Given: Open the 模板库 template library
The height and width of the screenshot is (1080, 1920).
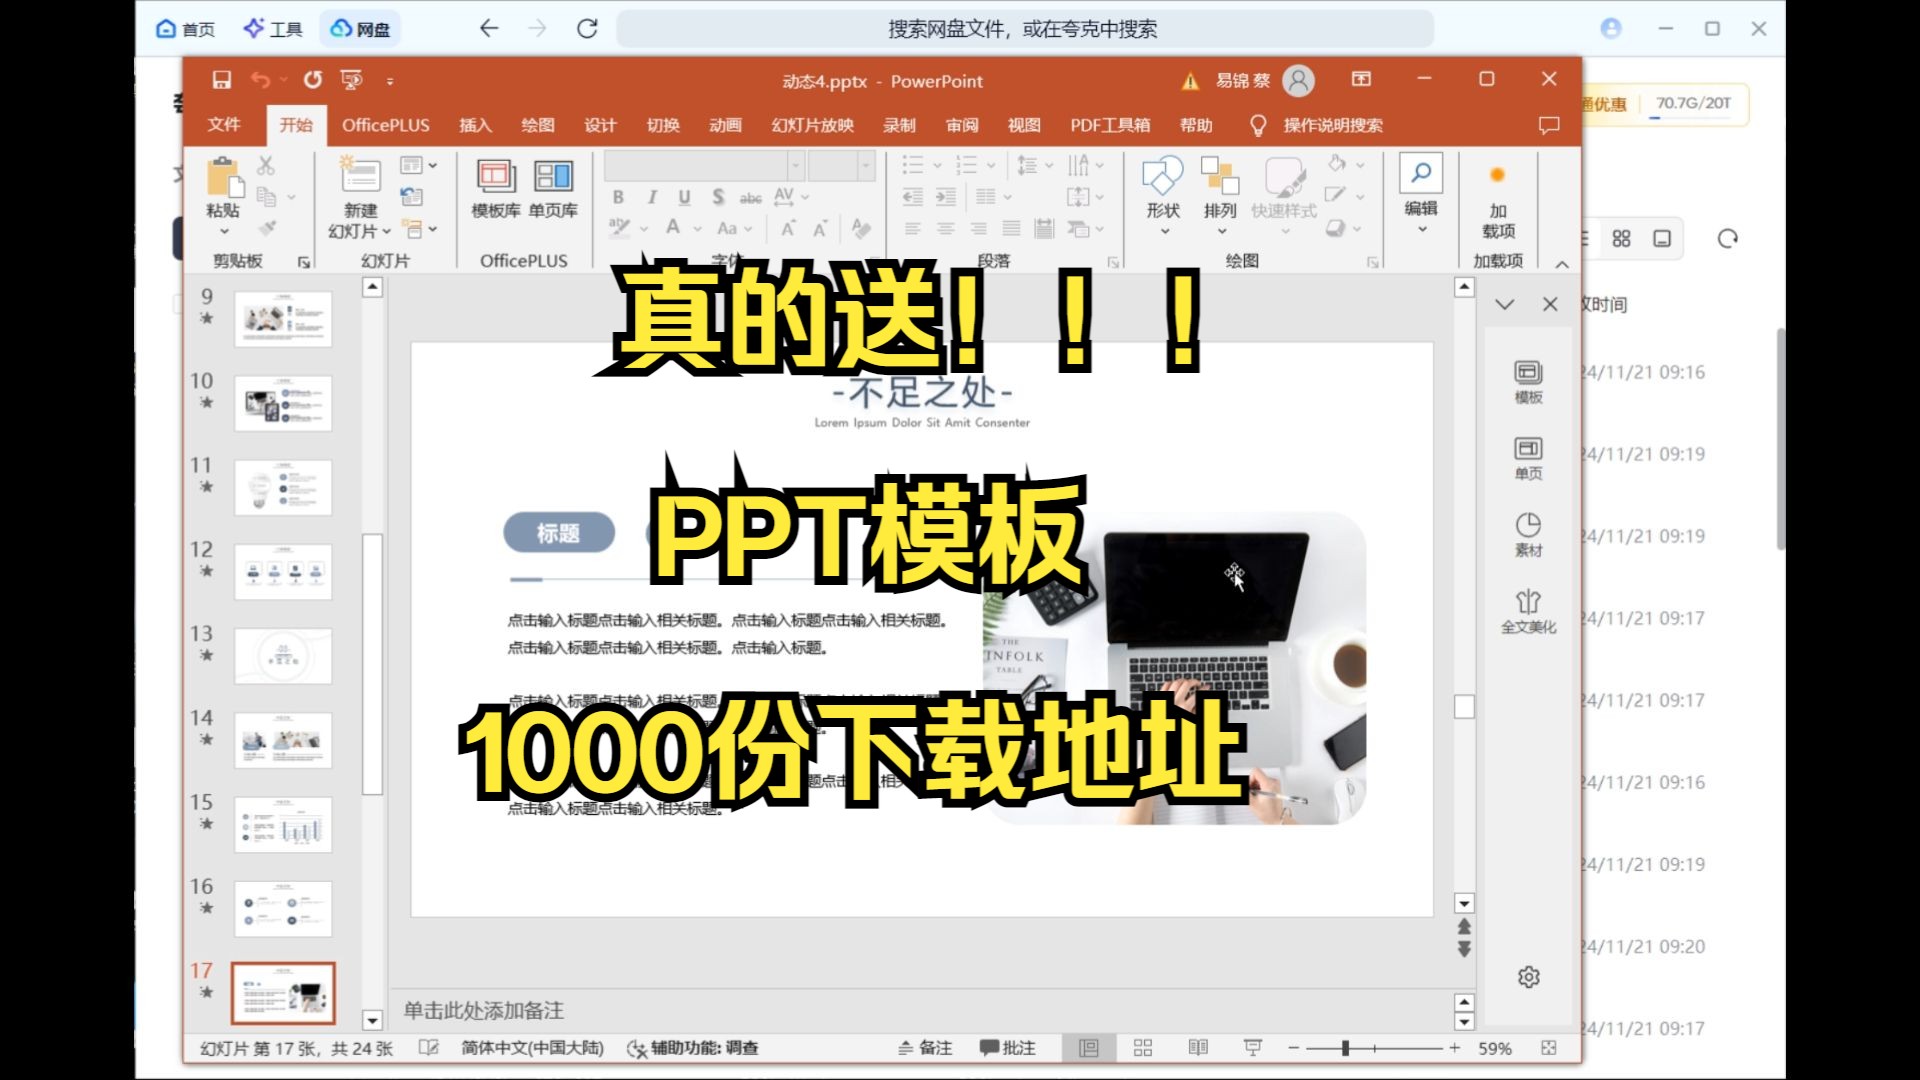Looking at the screenshot, I should pyautogui.click(x=496, y=188).
